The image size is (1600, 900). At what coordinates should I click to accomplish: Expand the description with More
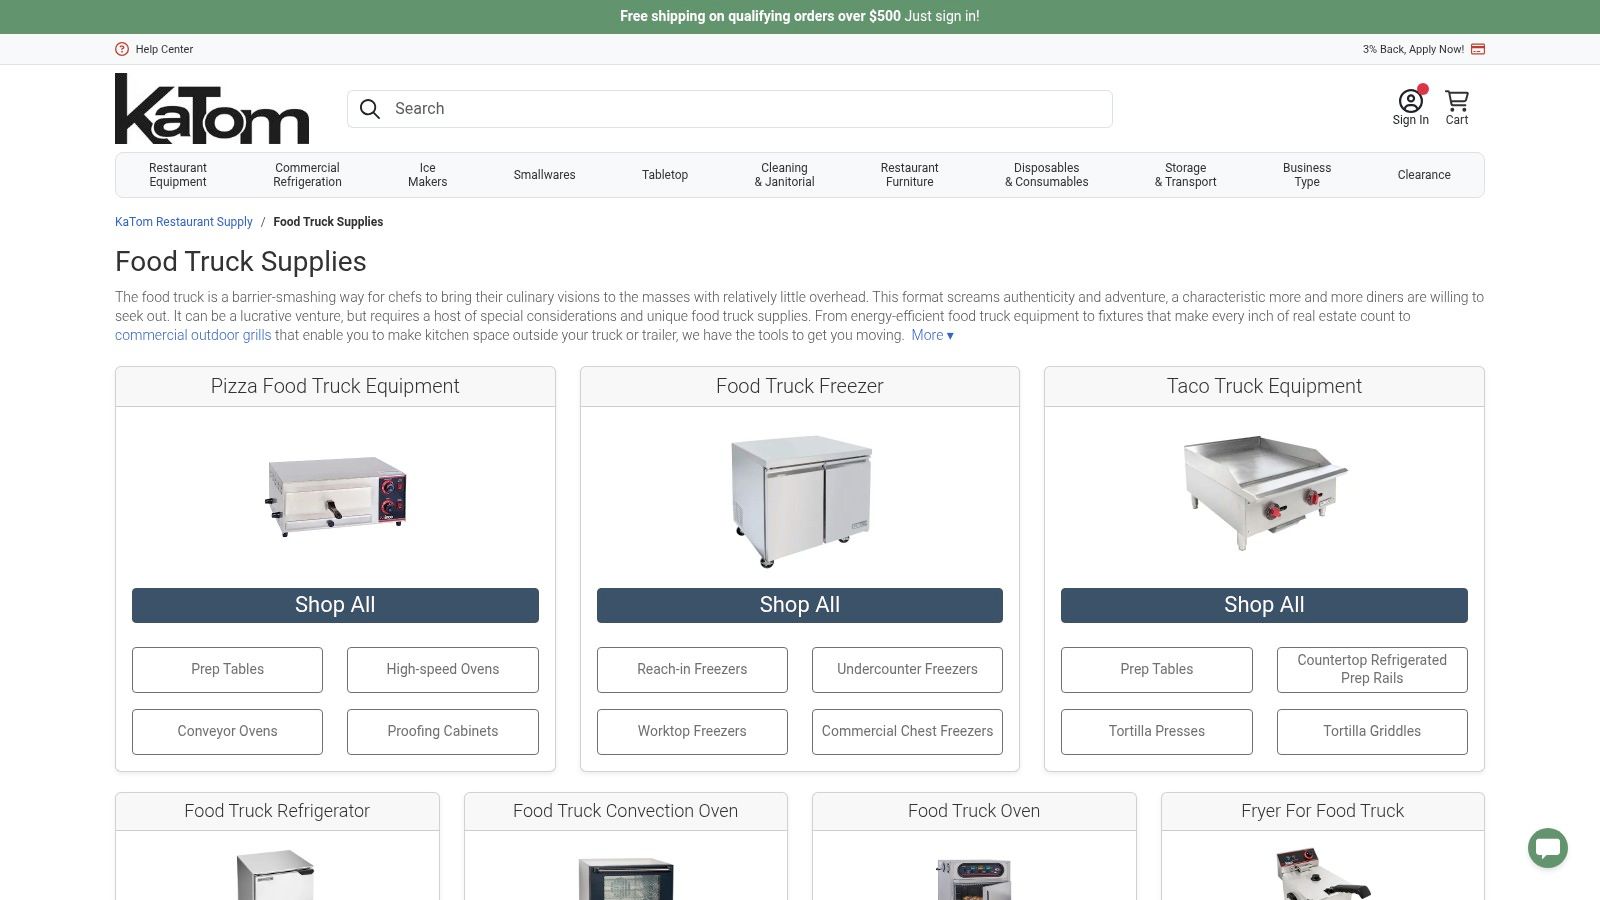click(x=932, y=335)
